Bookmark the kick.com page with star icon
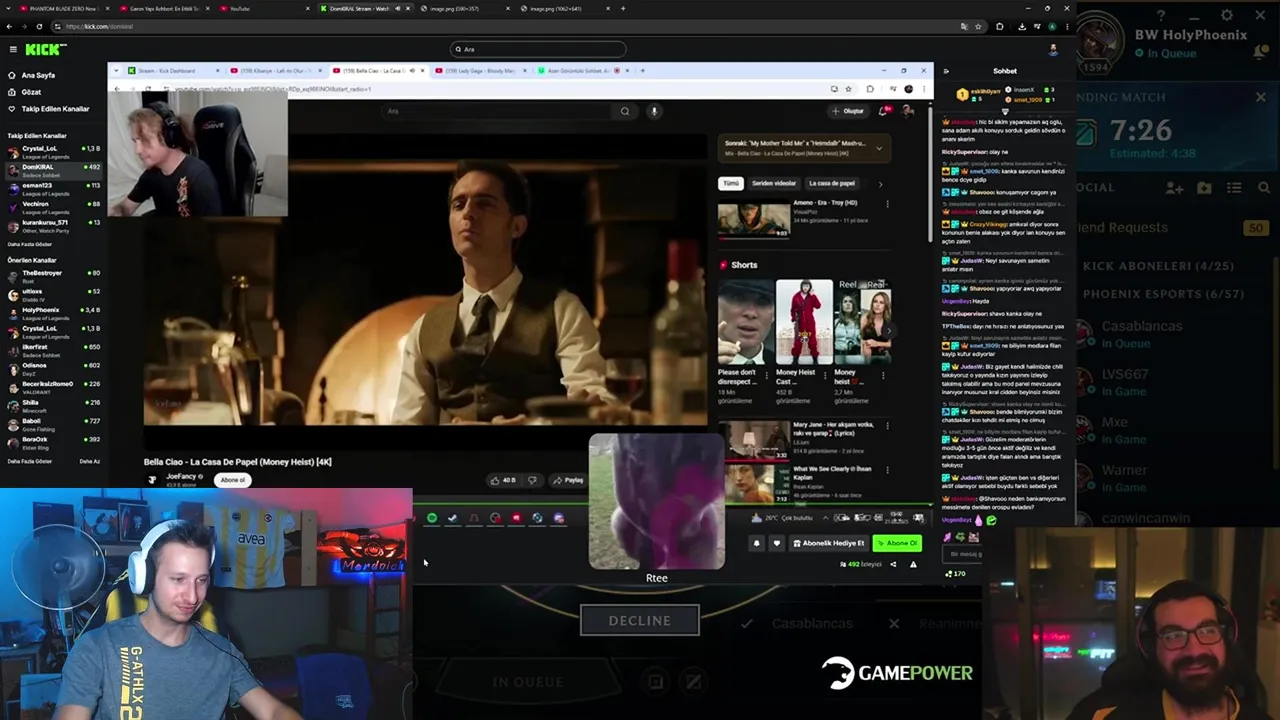The image size is (1280, 720). (978, 26)
